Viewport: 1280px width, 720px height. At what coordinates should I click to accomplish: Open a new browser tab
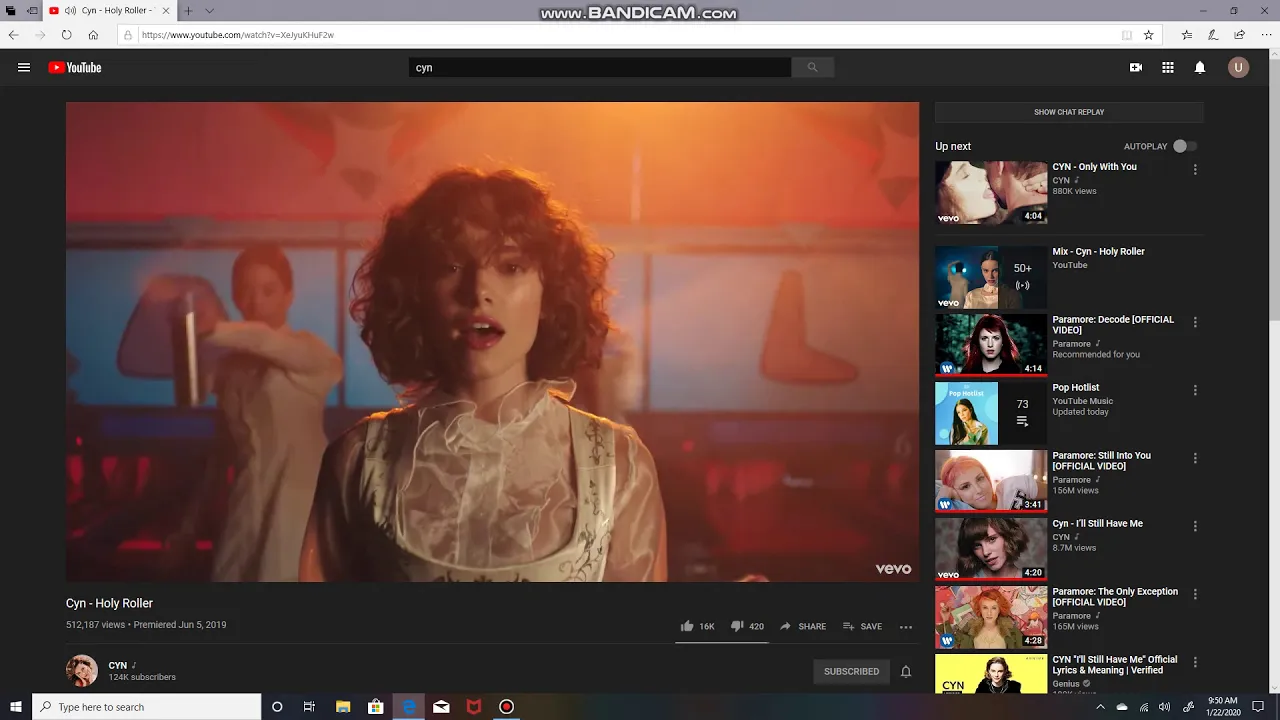[x=188, y=11]
